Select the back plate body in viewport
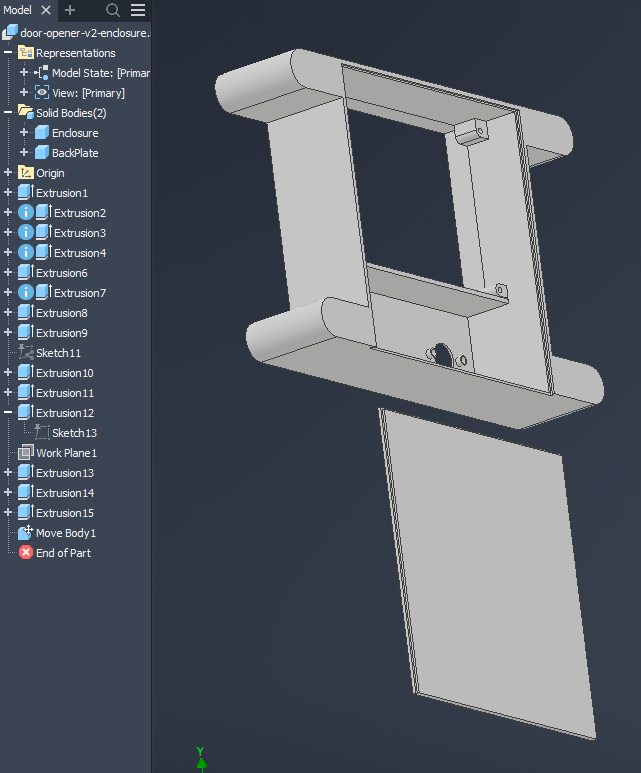This screenshot has width=641, height=773. [x=488, y=572]
